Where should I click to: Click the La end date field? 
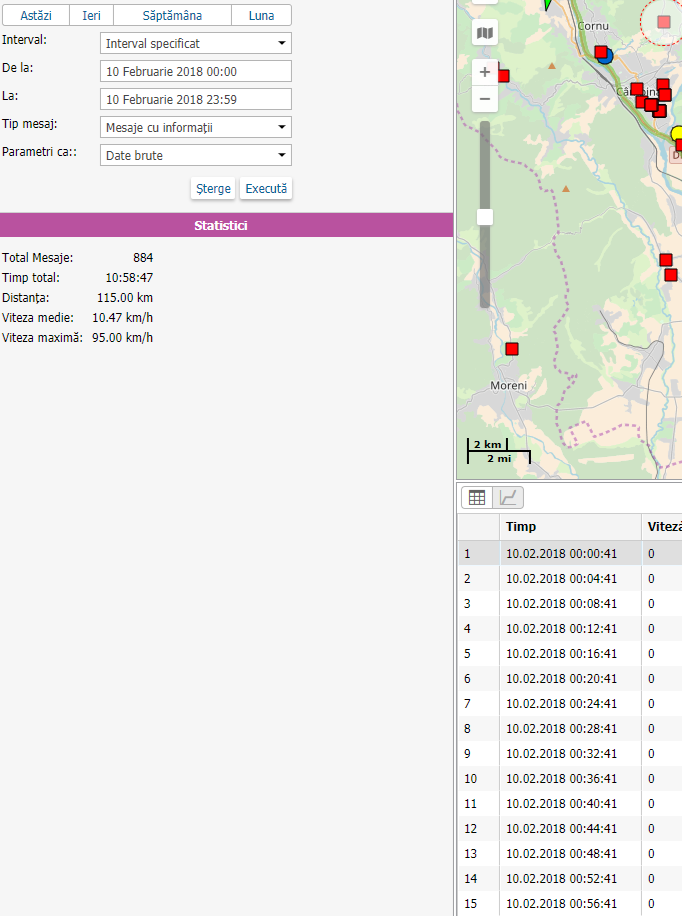[196, 99]
